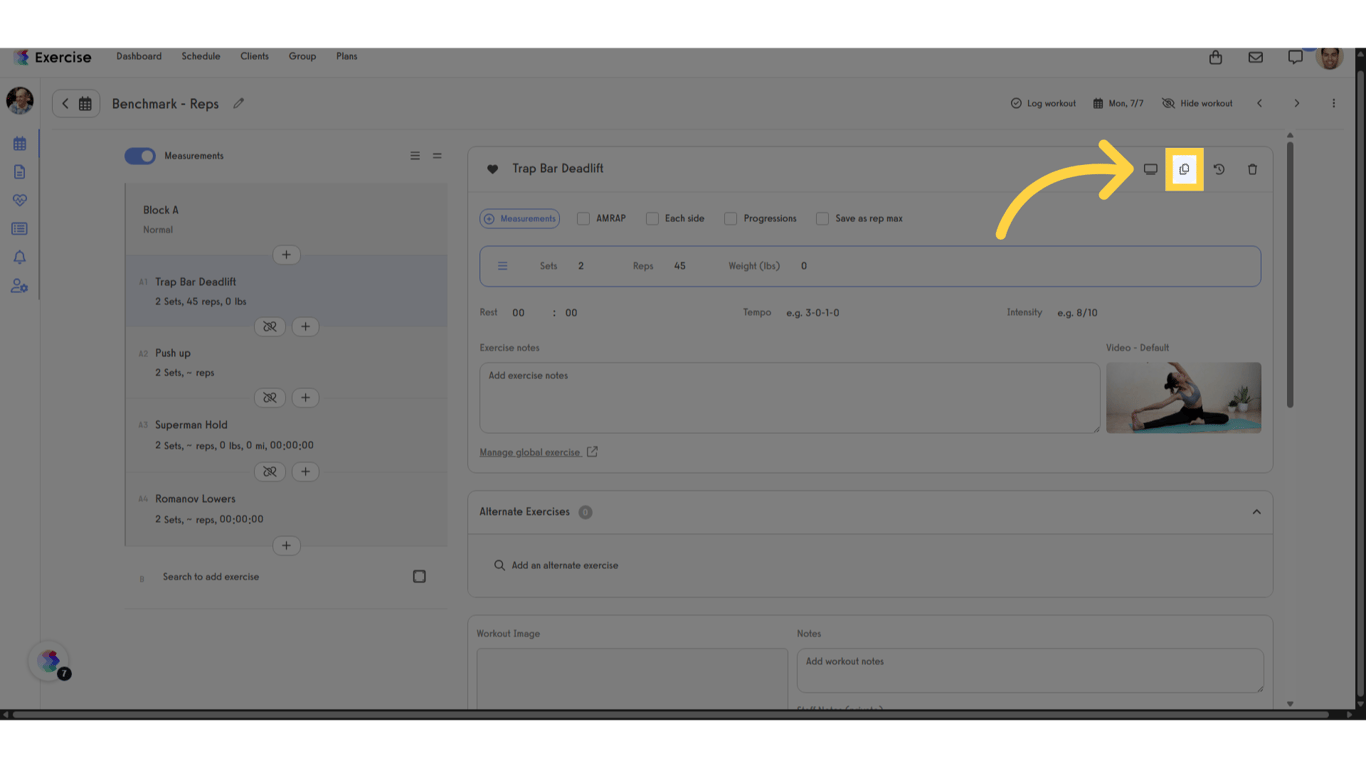Click the drag handle in the Sets row

coord(503,266)
